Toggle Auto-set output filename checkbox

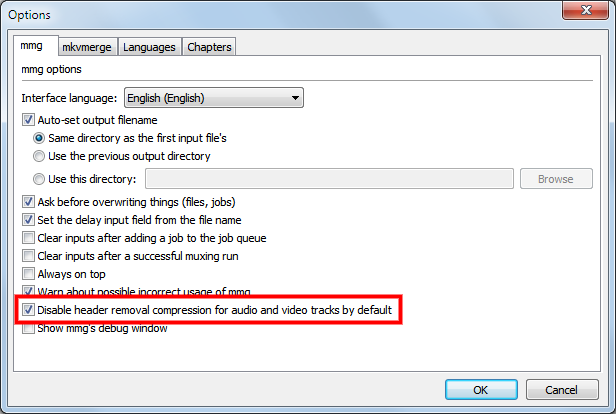28,120
